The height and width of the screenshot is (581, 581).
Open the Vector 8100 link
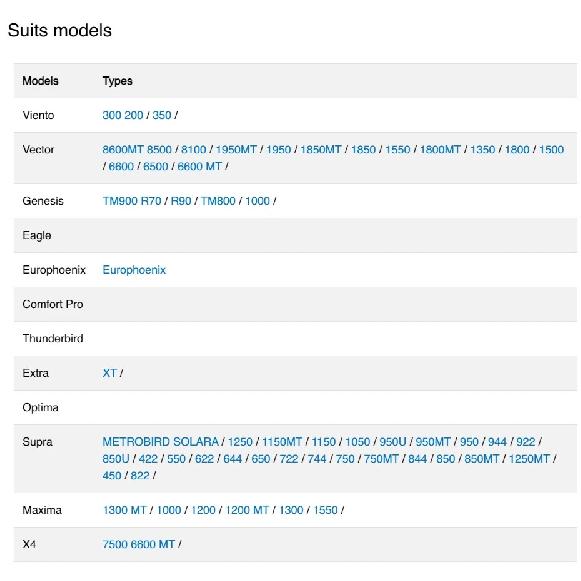tap(193, 150)
